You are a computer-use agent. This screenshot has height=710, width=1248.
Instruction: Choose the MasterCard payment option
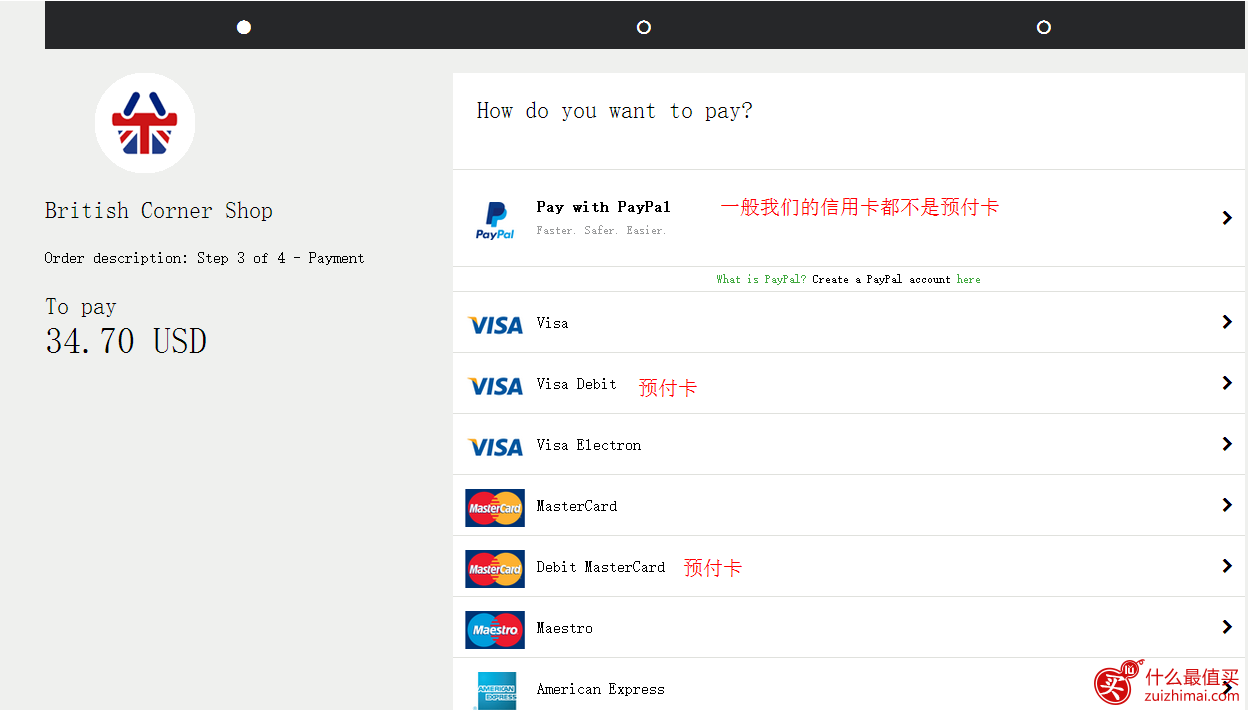click(x=849, y=505)
